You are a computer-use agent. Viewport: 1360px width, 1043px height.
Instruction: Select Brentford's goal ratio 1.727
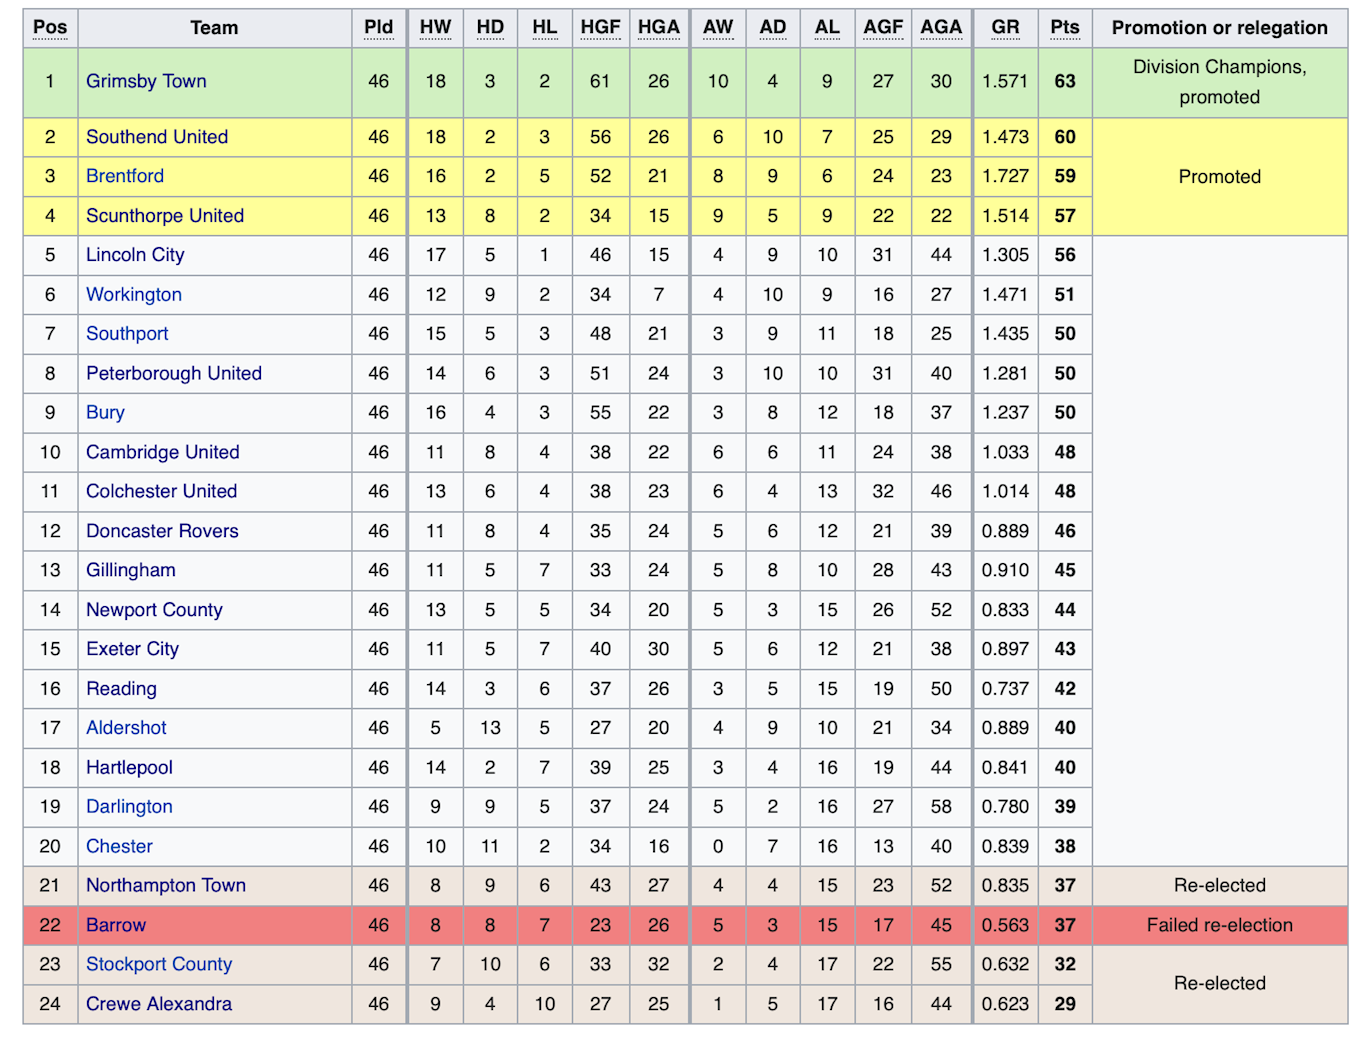1005,176
